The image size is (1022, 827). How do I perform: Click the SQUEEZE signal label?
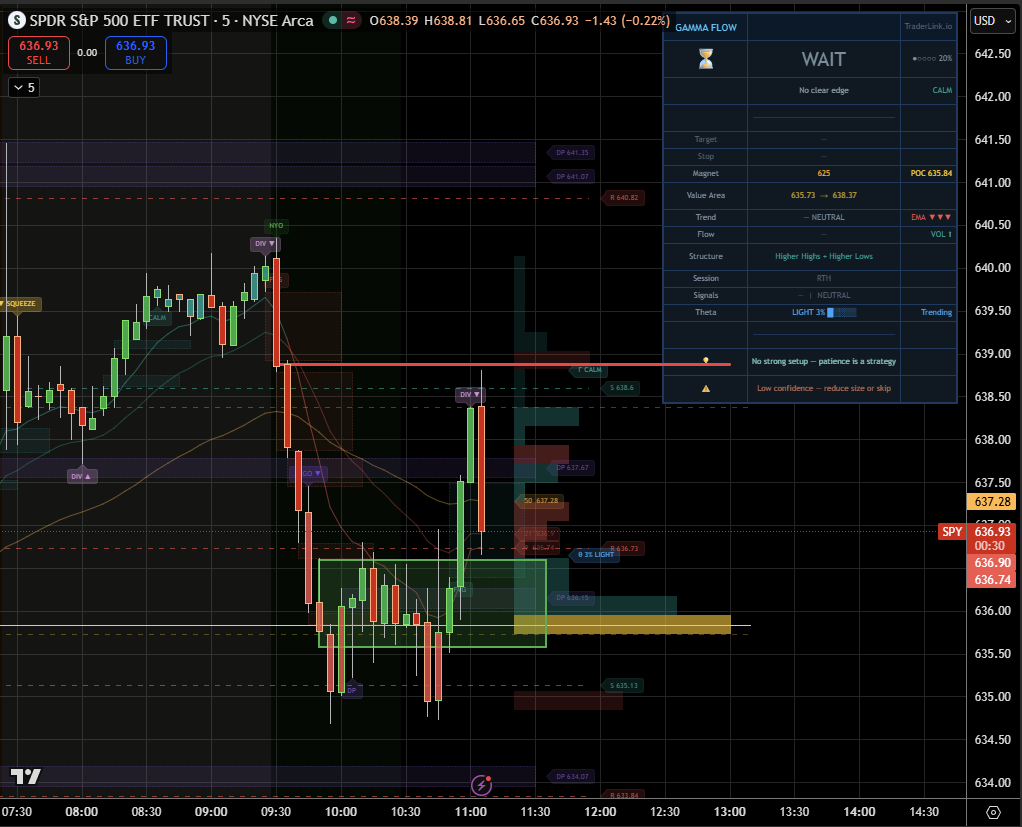click(x=20, y=304)
